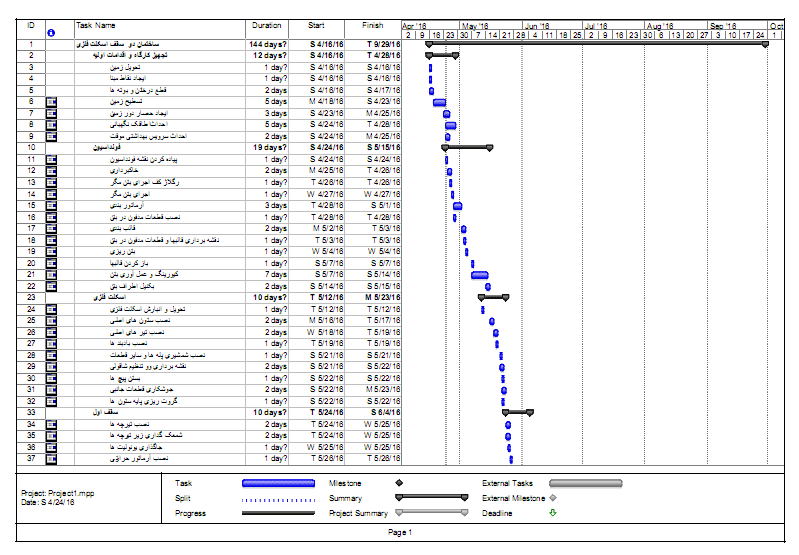Click the green Deadline arrow in legend

coord(553,513)
